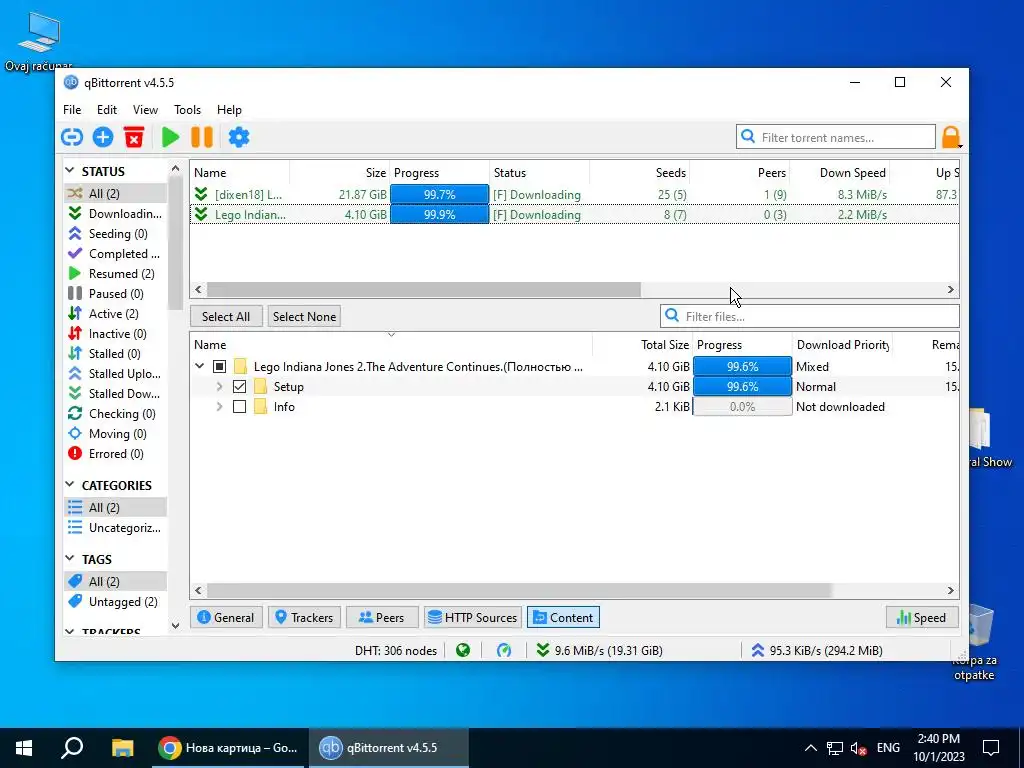This screenshot has width=1024, height=768.
Task: Toggle the Setup folder checkbox
Action: click(240, 387)
